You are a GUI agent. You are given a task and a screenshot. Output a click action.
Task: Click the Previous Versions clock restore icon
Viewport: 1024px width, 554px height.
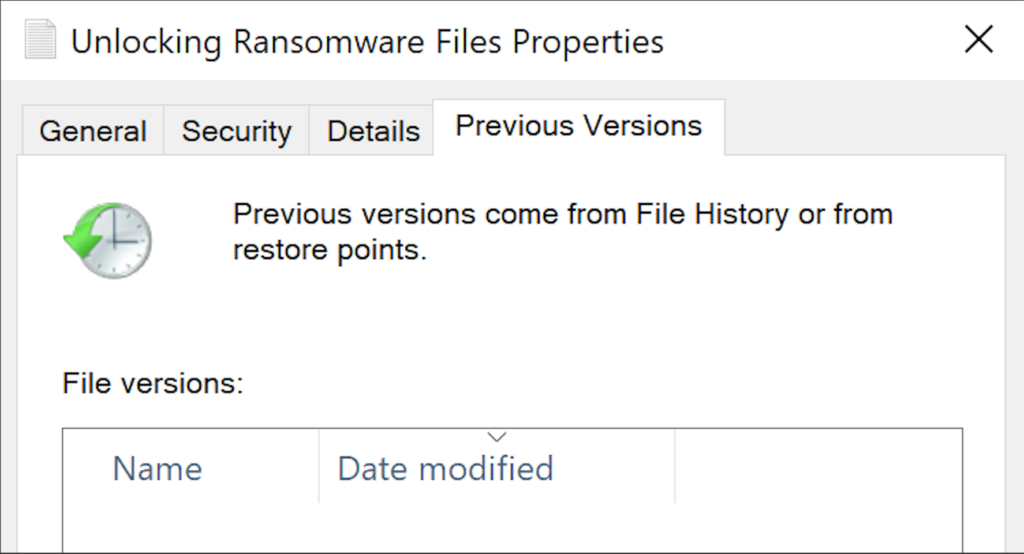click(x=108, y=240)
